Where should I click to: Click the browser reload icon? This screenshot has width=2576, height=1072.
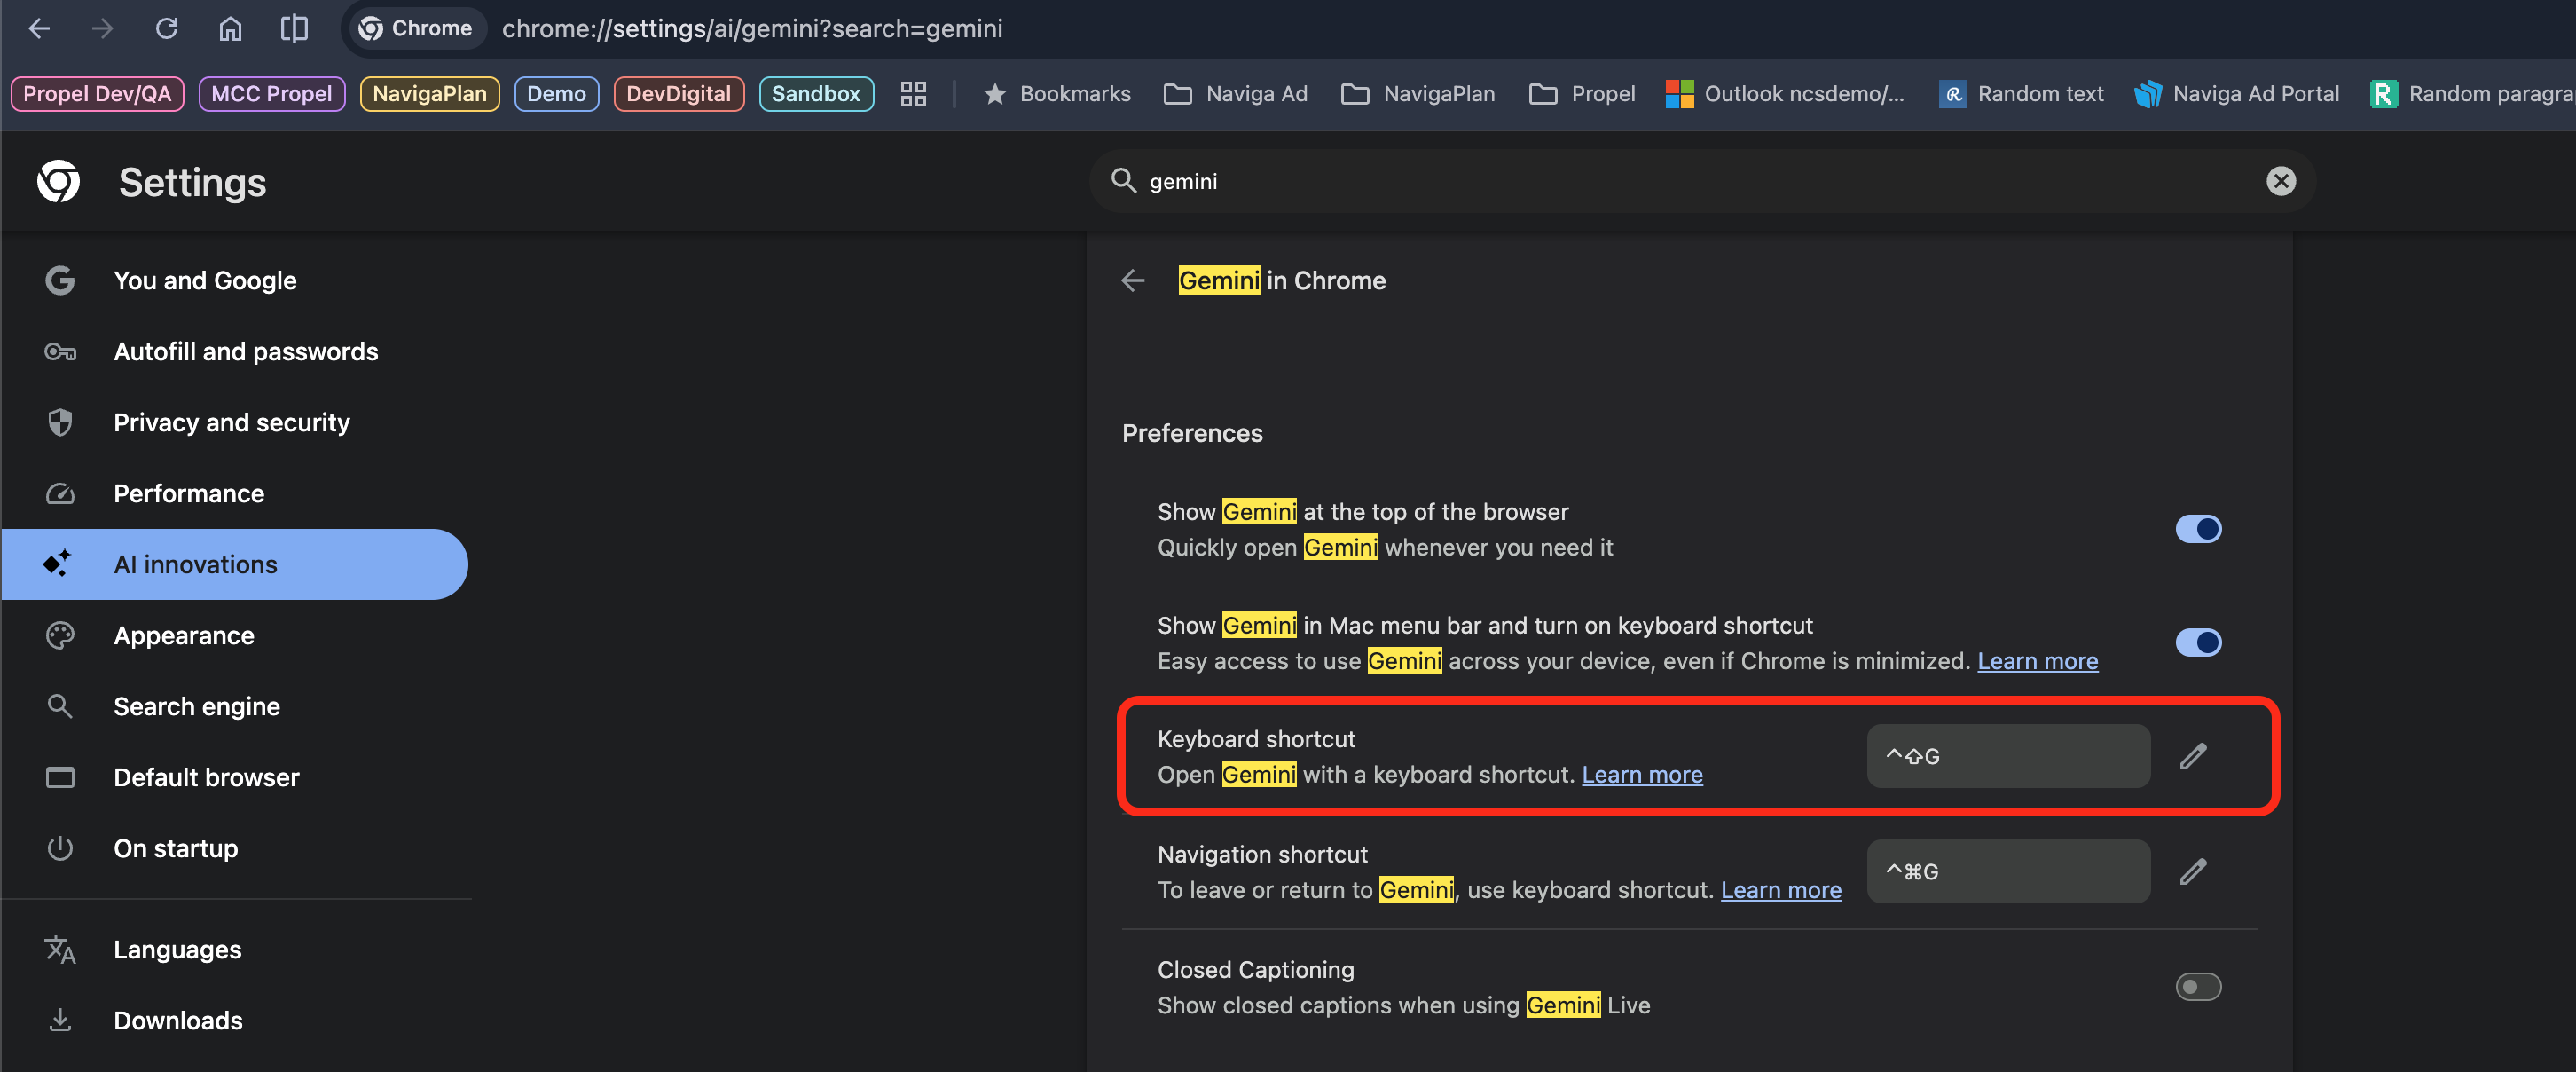(166, 28)
